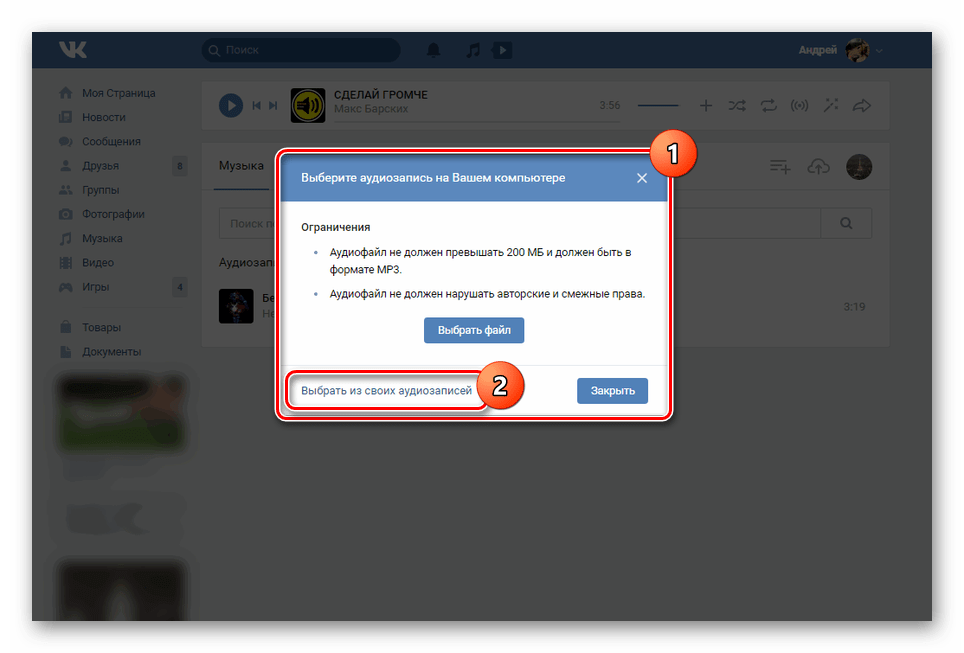Click the audio track thumbnail in list
Image resolution: width=964 pixels, height=653 pixels.
tap(236, 306)
